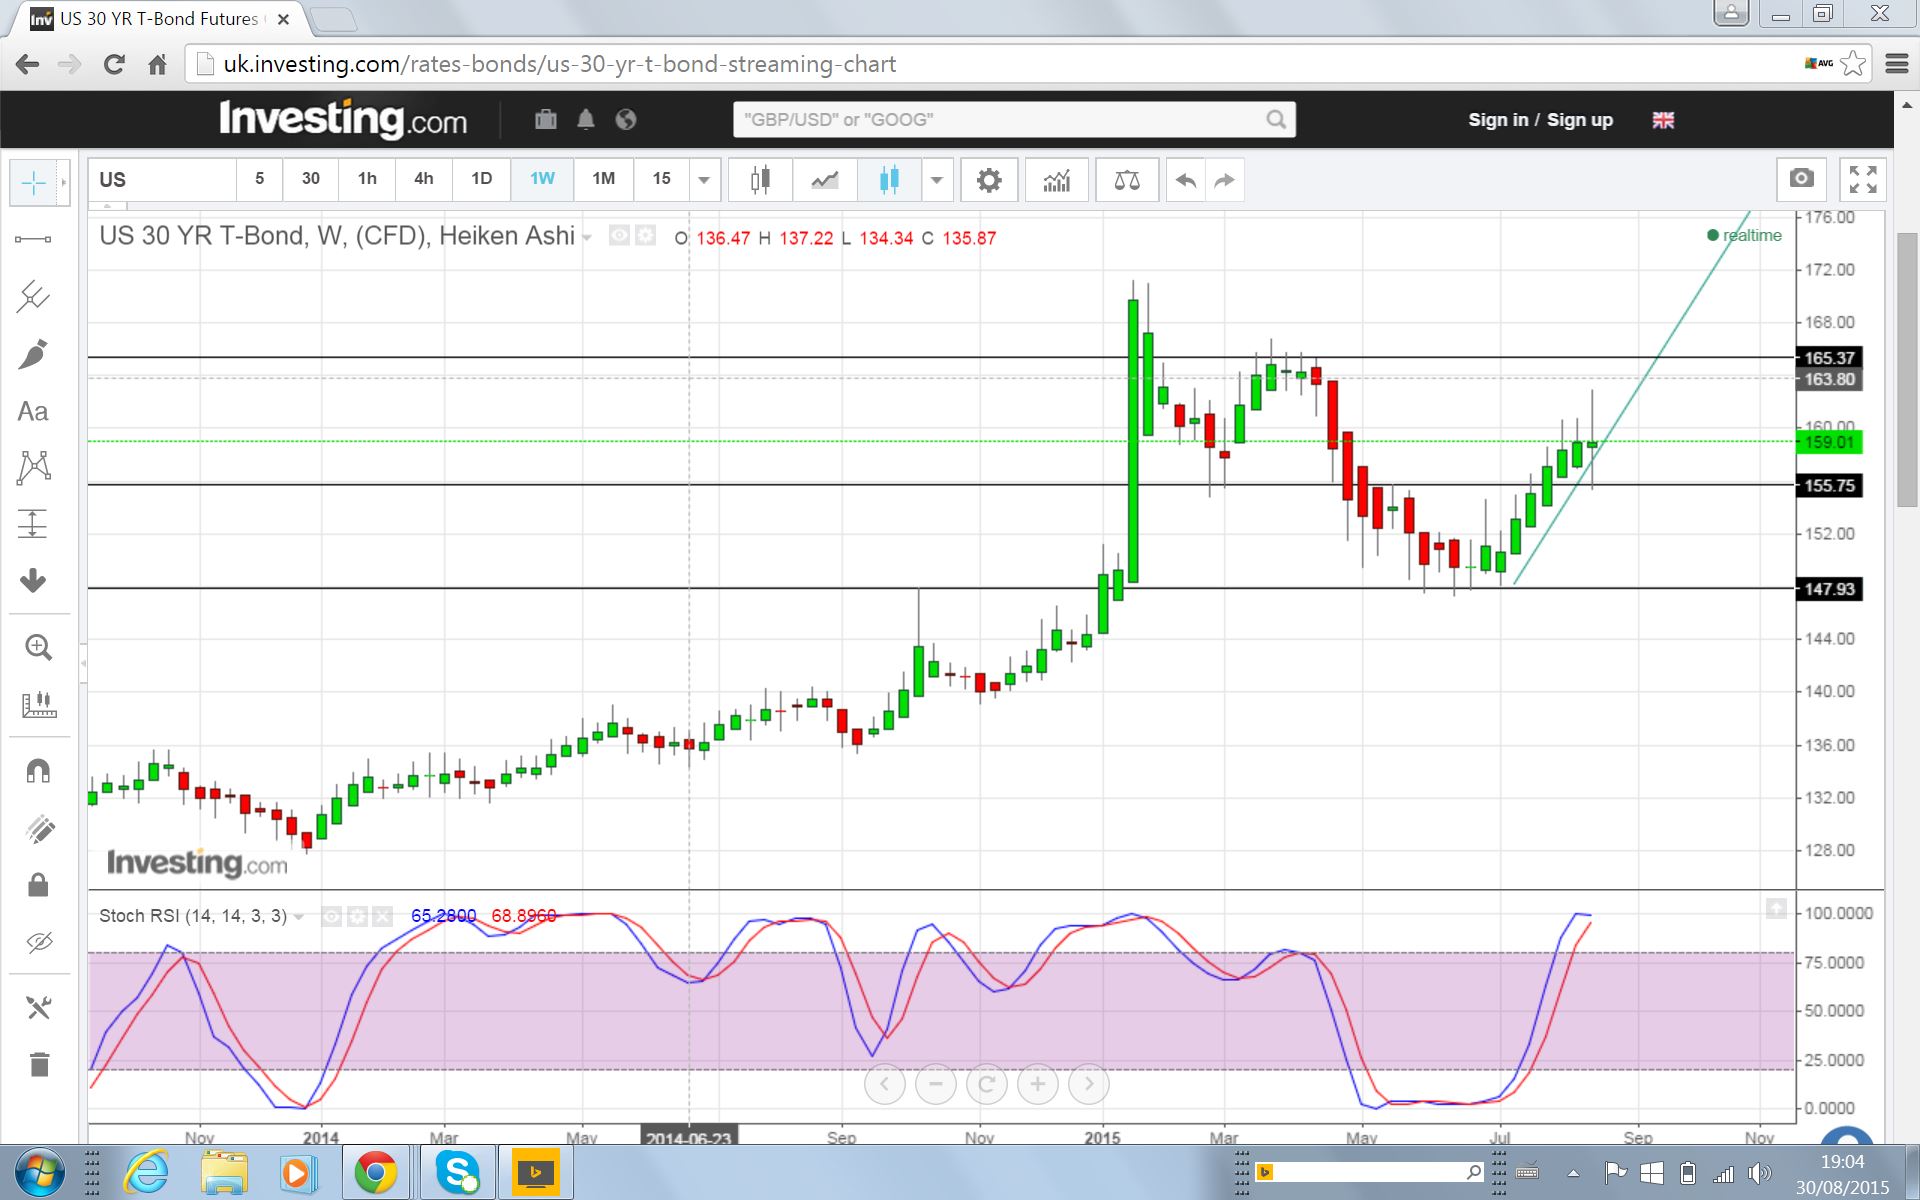Image resolution: width=1920 pixels, height=1200 pixels.
Task: Open the T-Bond main series format settings
Action: pyautogui.click(x=646, y=236)
